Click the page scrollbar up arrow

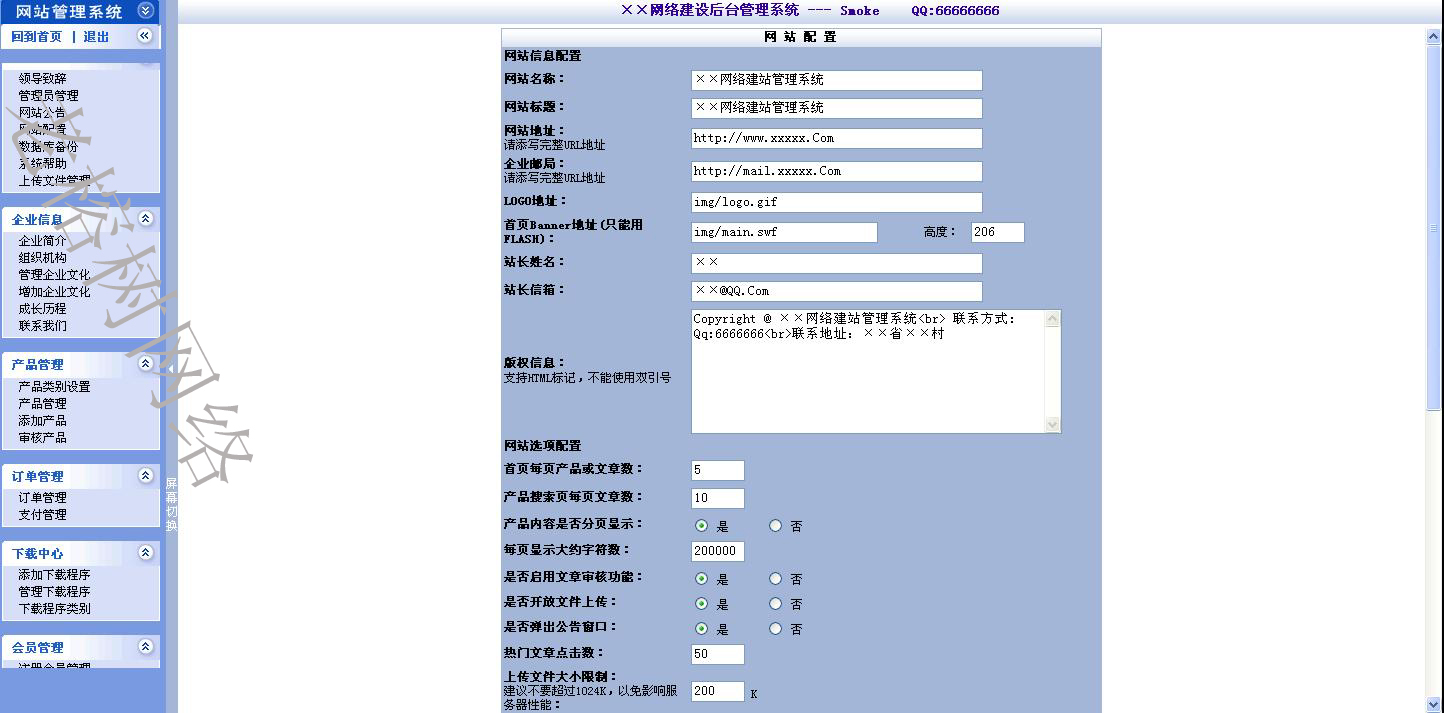(1434, 37)
